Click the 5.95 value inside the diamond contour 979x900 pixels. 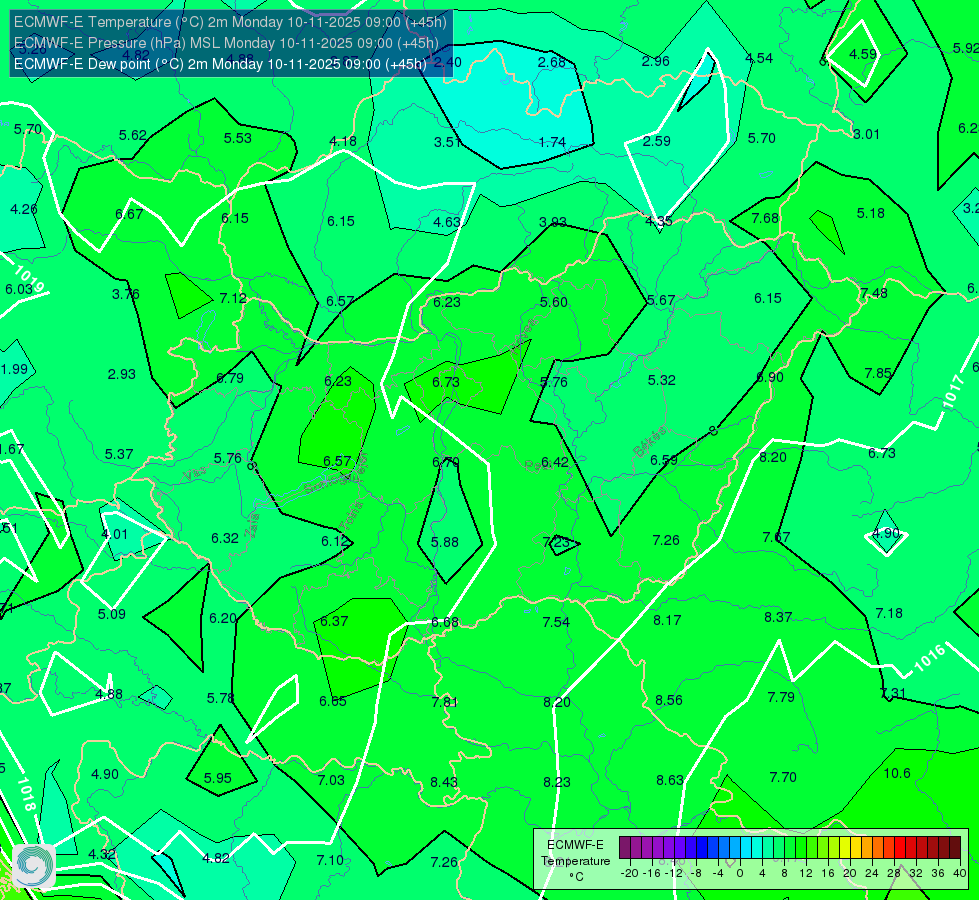click(218, 778)
